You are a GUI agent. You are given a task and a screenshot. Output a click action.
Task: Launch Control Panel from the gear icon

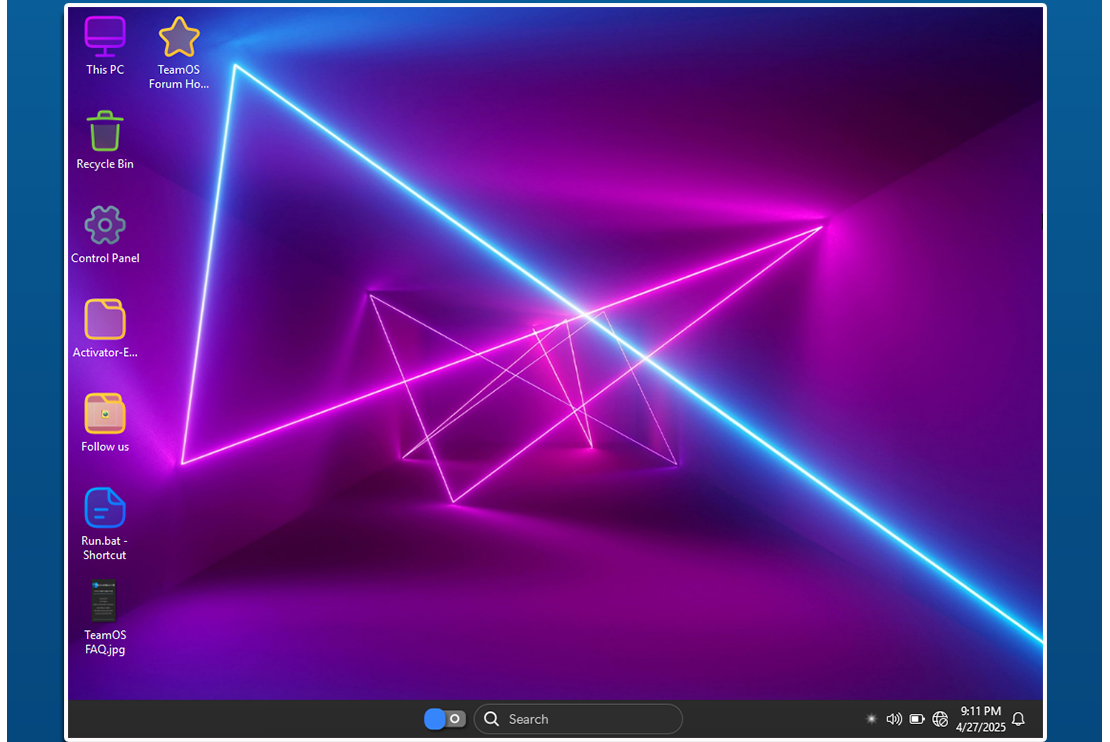[105, 226]
